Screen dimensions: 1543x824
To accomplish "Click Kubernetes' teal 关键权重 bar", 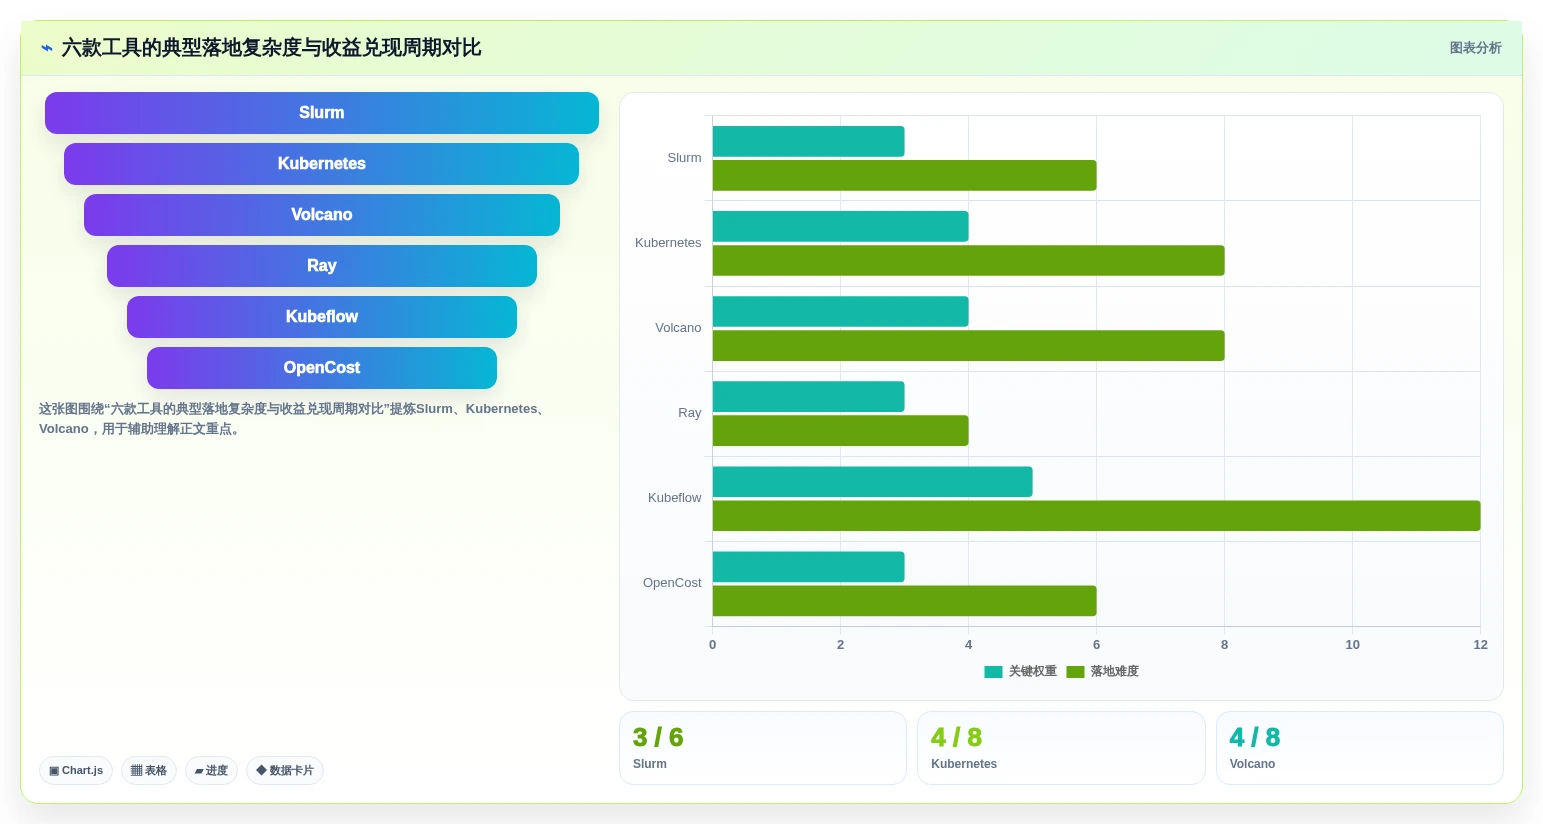I will pos(840,226).
